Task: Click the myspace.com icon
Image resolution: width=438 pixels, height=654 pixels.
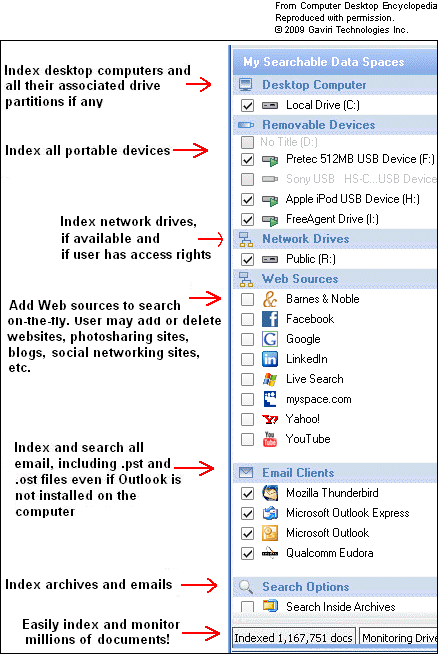Action: [x=270, y=399]
